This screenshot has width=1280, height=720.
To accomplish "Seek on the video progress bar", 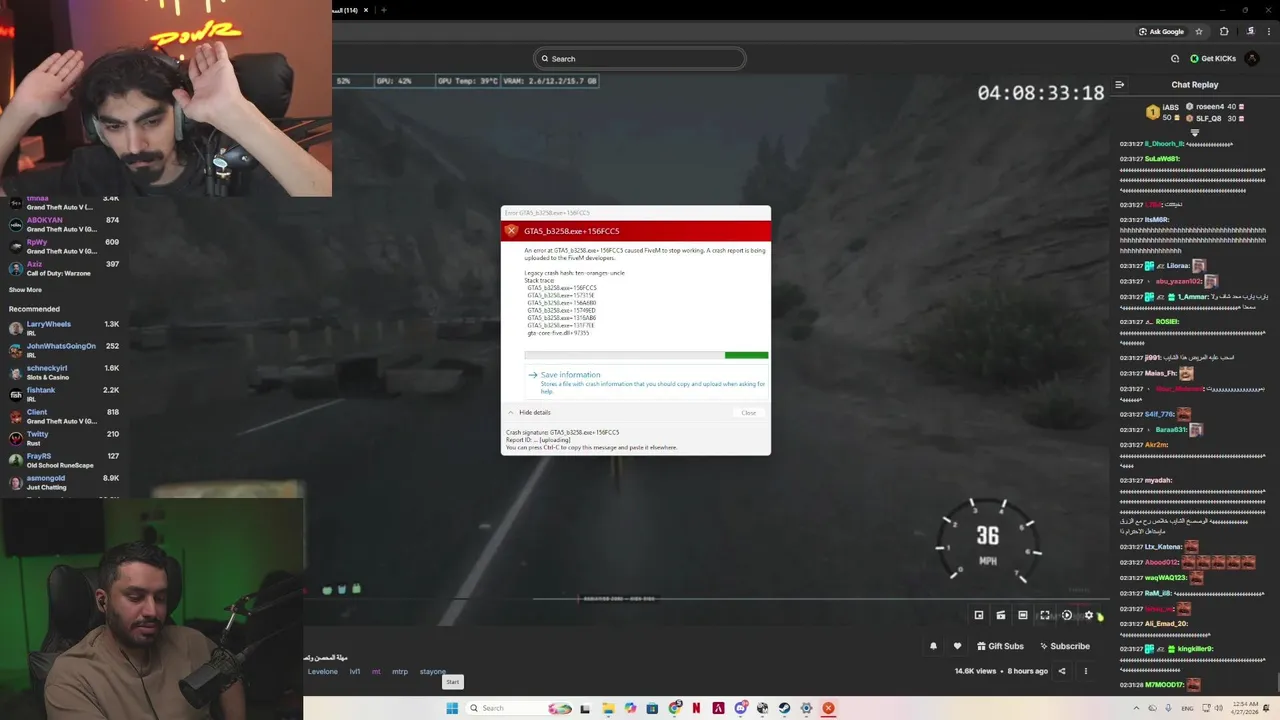I will point(820,599).
